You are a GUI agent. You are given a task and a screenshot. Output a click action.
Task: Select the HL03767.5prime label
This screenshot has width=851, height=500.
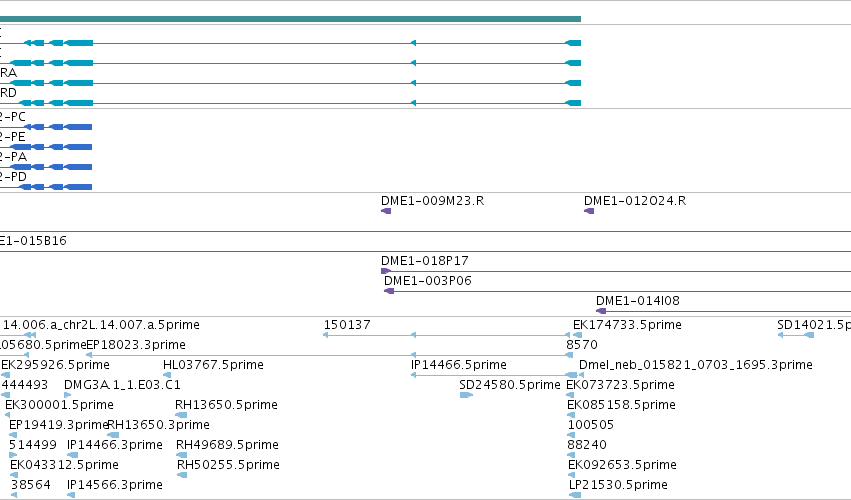pyautogui.click(x=213, y=365)
